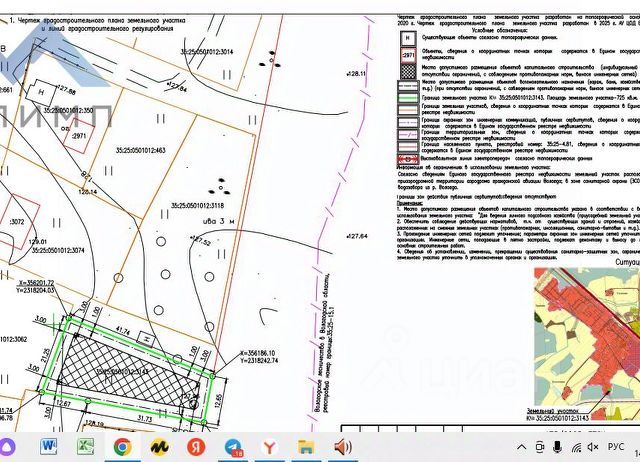This screenshot has width=640, height=462.
Task: Switch the РУС input language indicator
Action: (x=616, y=446)
